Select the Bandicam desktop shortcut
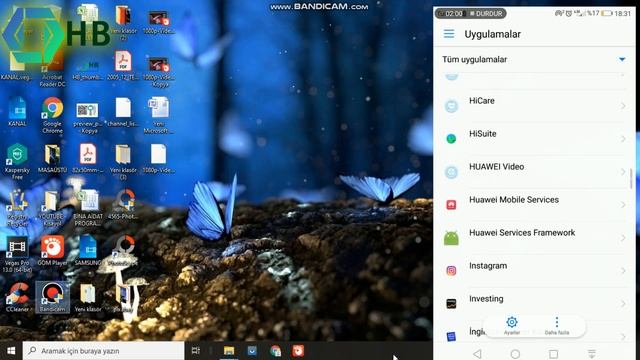The width and height of the screenshot is (640, 360). click(x=52, y=297)
